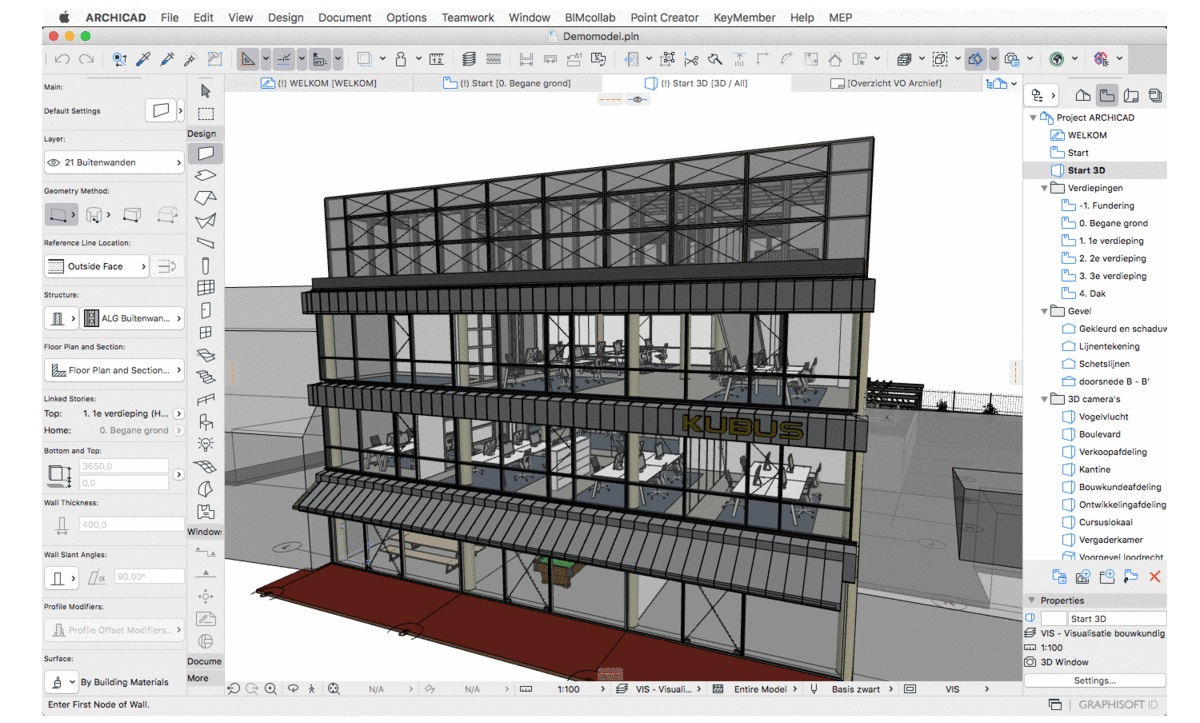The height and width of the screenshot is (723, 1200).
Task: Select straight wall geometry method
Action: click(x=60, y=214)
